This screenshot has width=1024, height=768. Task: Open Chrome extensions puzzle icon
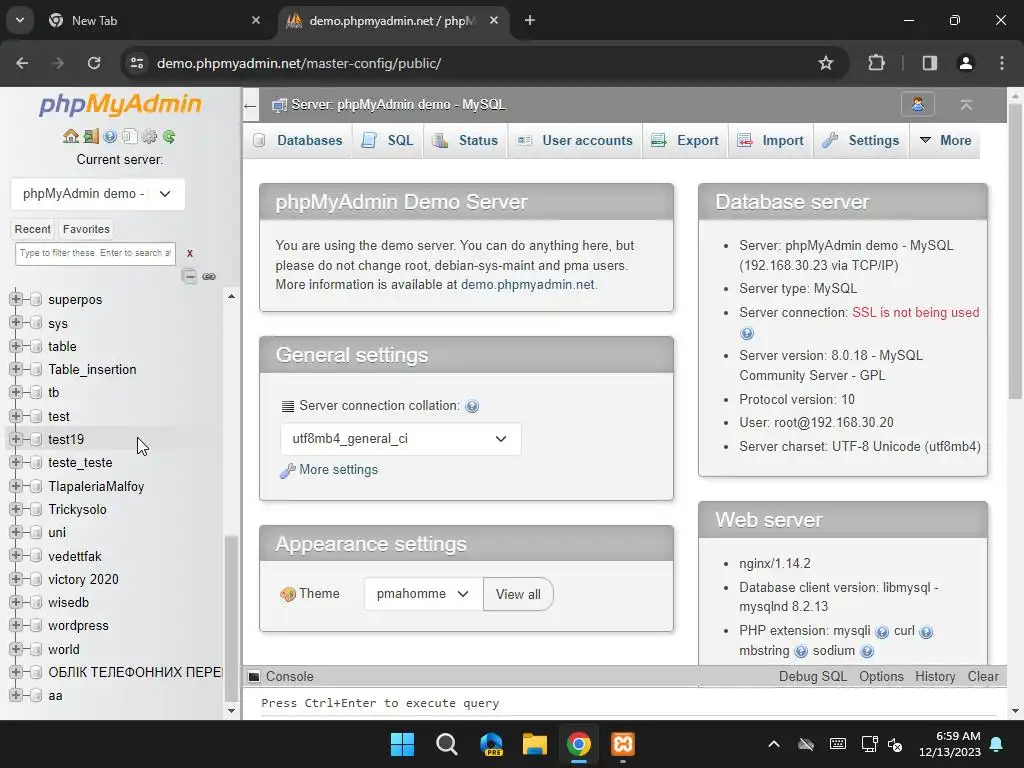[876, 63]
